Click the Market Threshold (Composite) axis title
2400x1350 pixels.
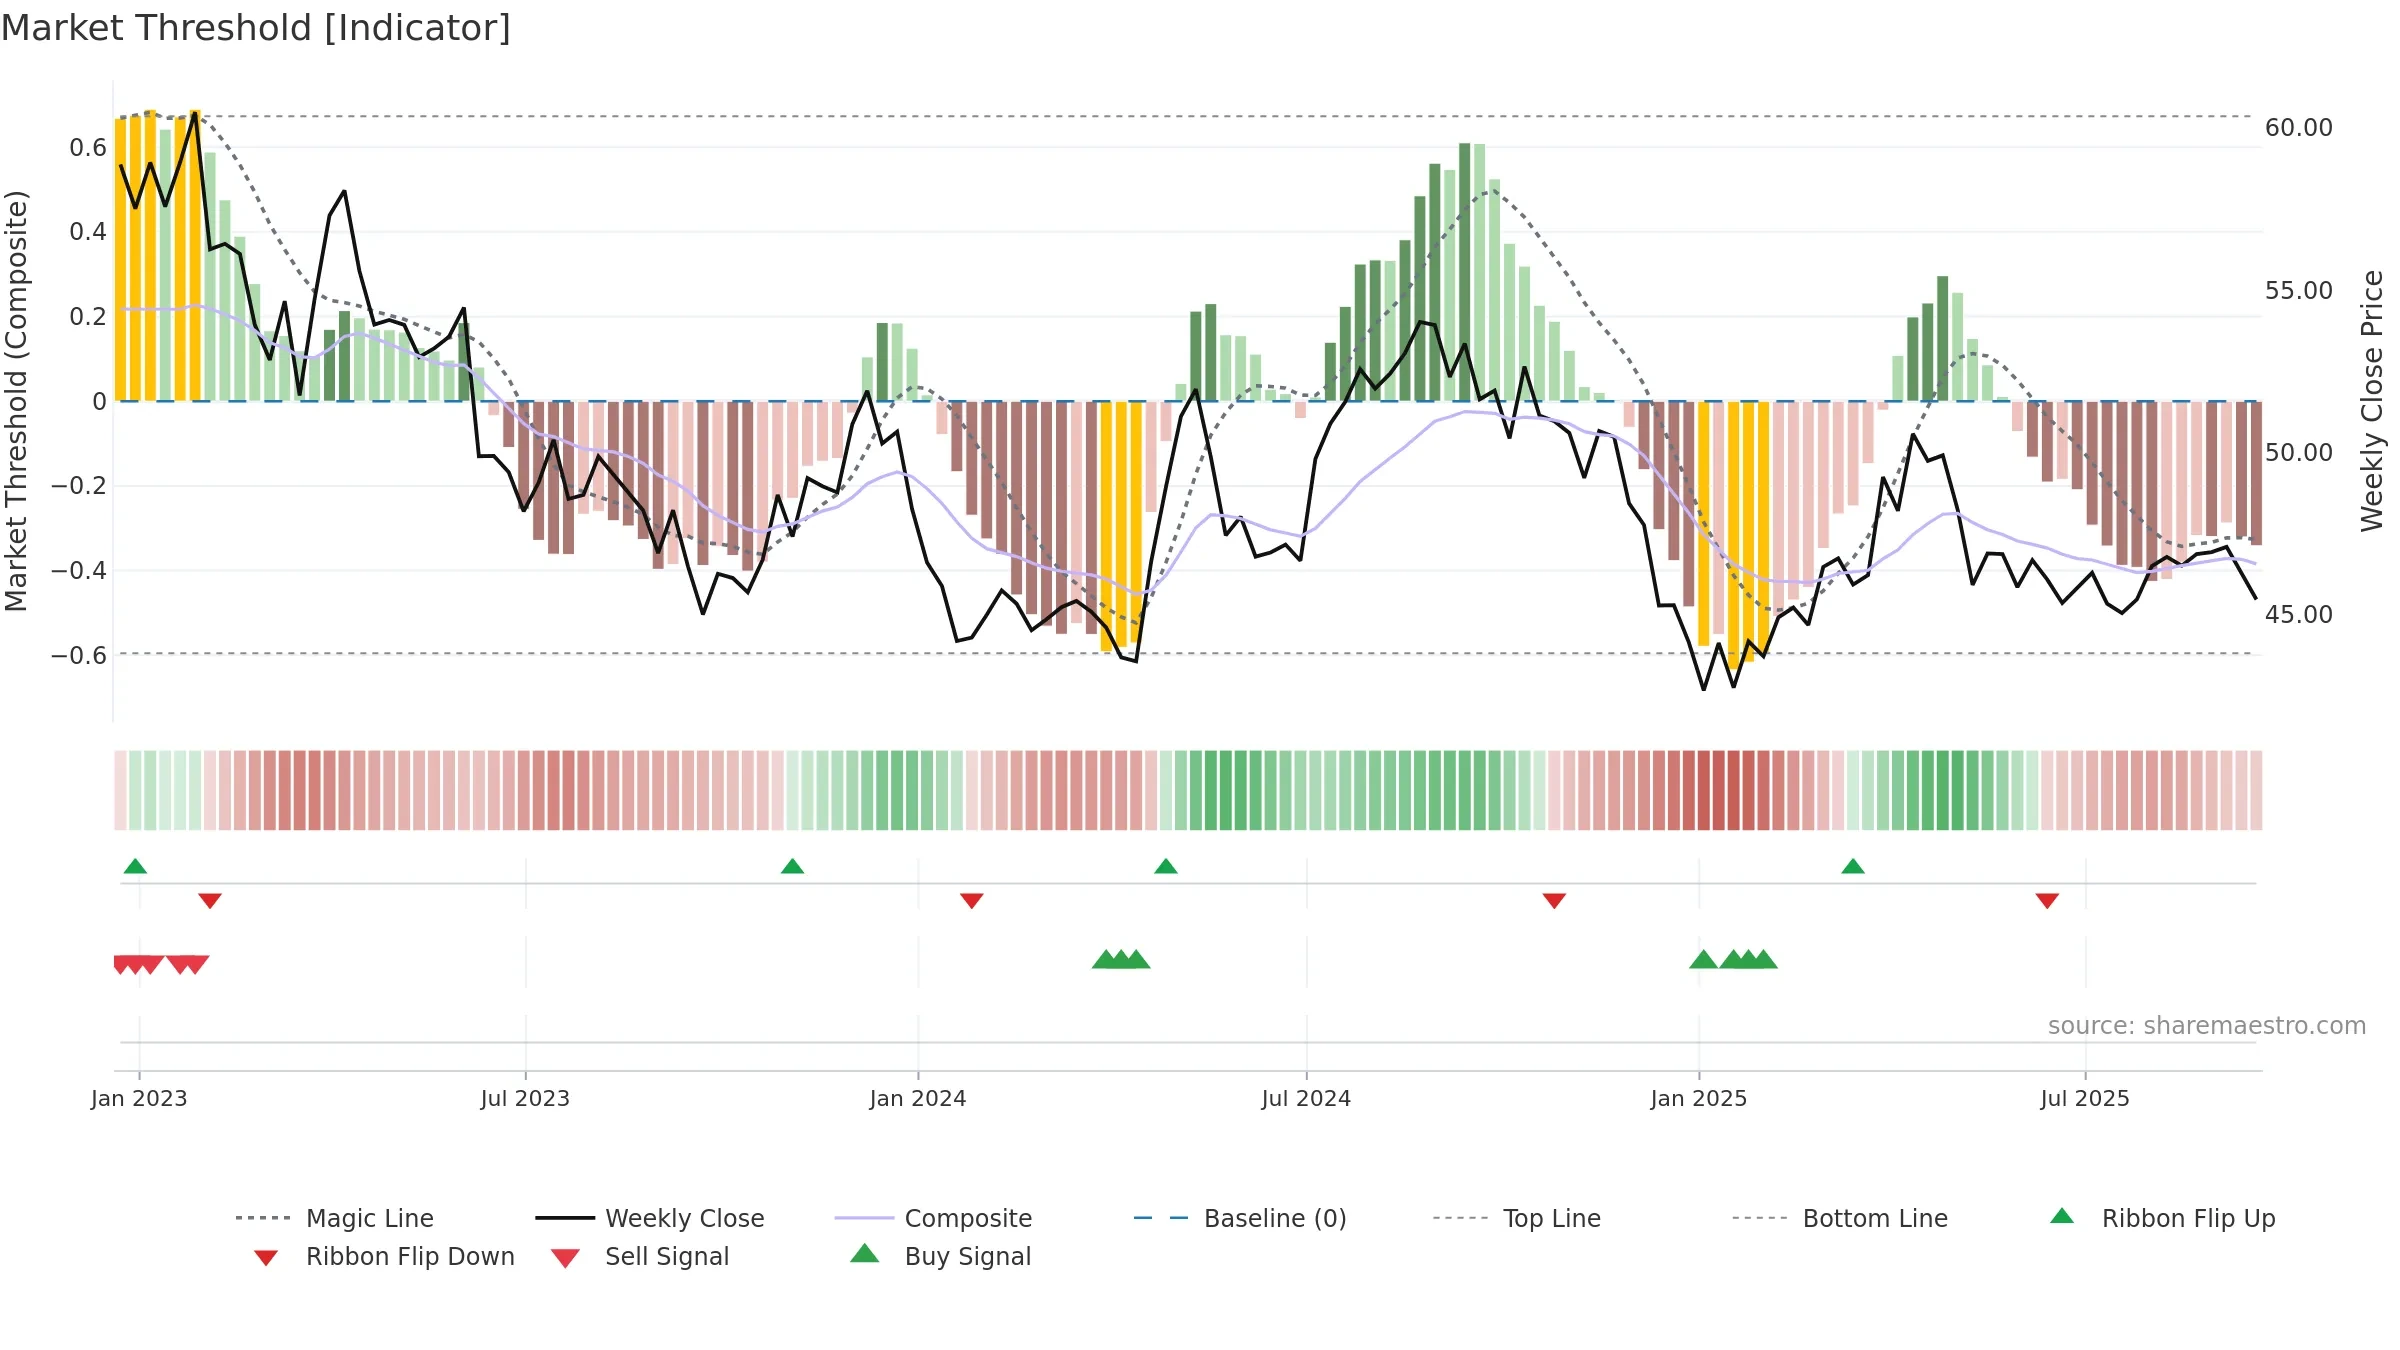click(16, 401)
